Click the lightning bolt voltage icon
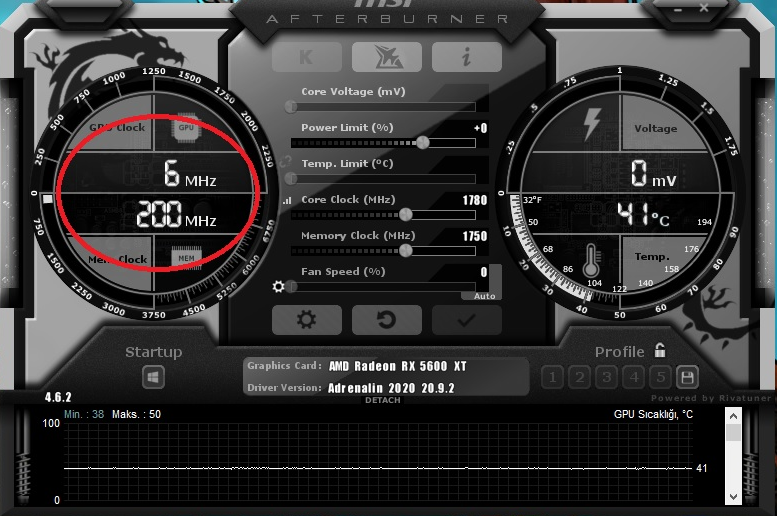Viewport: 777px width, 516px height. point(592,123)
